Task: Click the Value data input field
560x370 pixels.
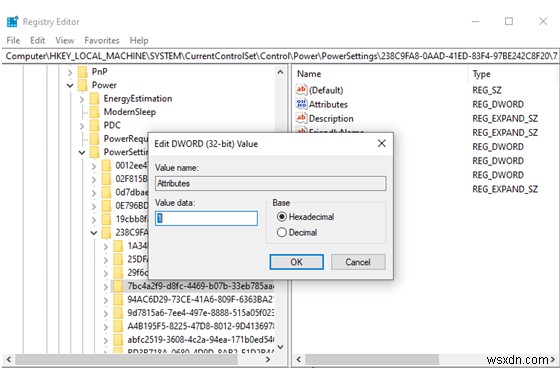Action: [x=206, y=218]
